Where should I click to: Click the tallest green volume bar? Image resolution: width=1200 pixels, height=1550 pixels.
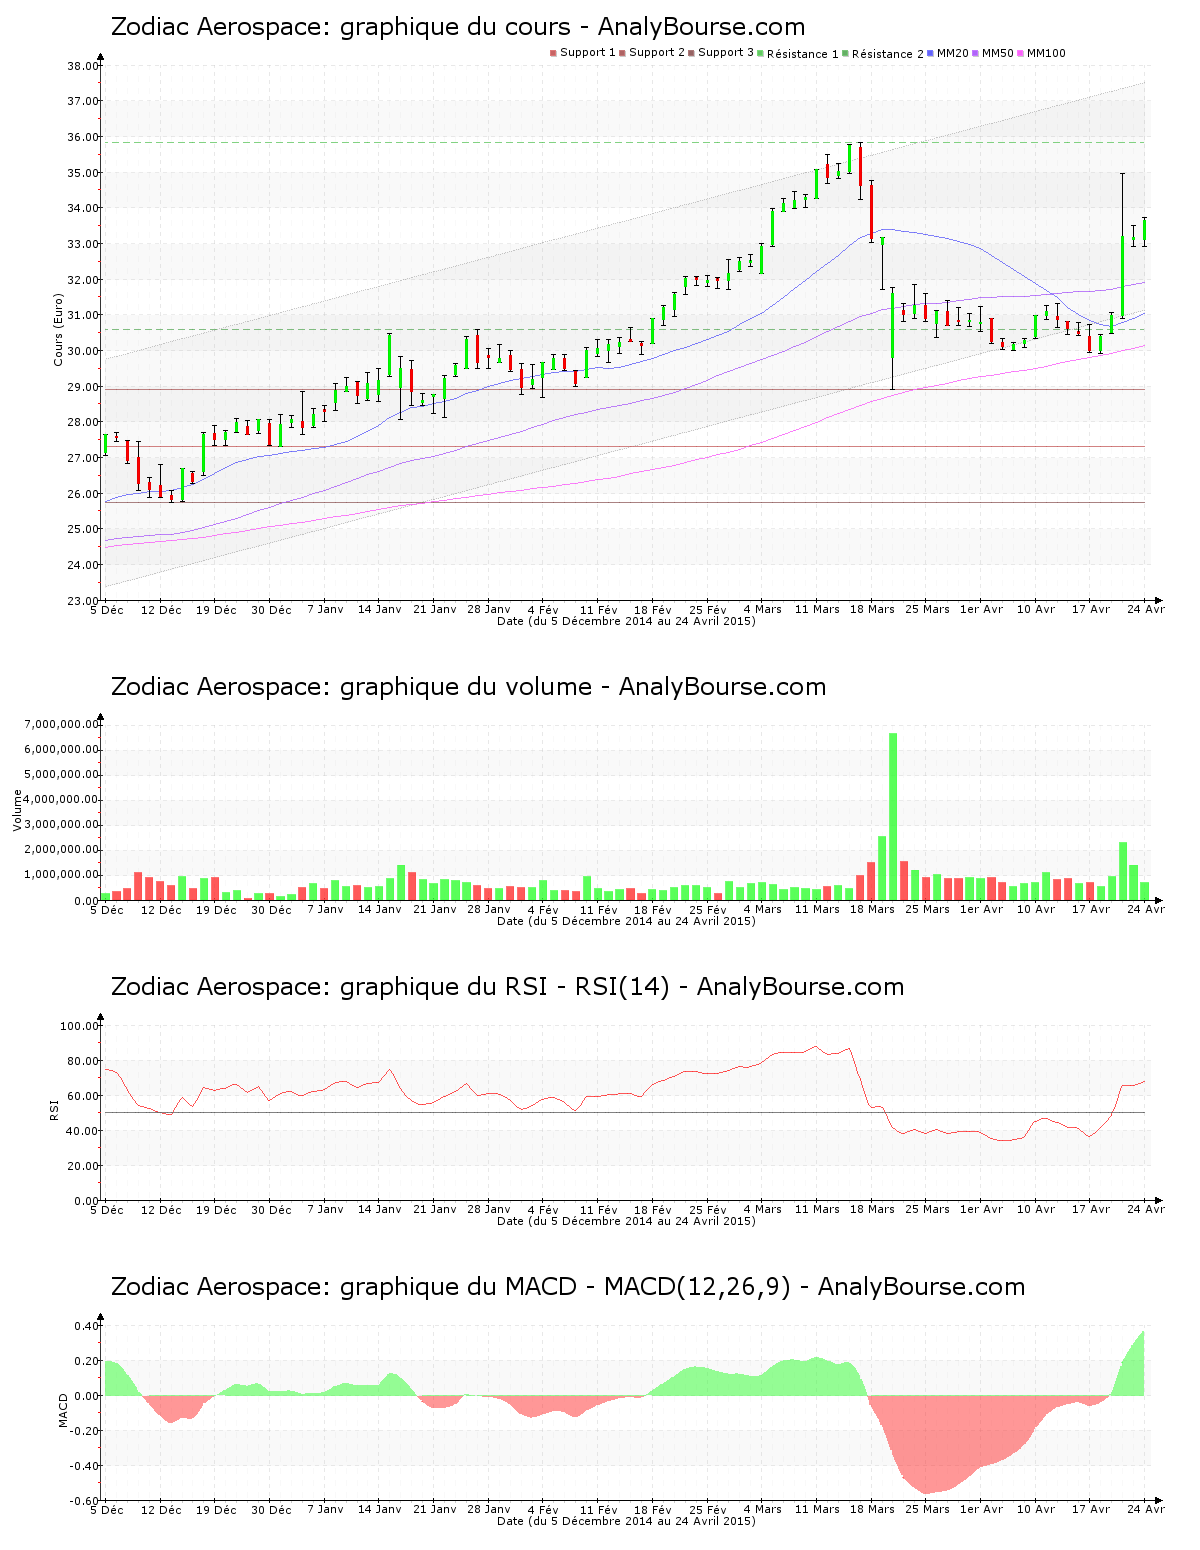click(893, 816)
